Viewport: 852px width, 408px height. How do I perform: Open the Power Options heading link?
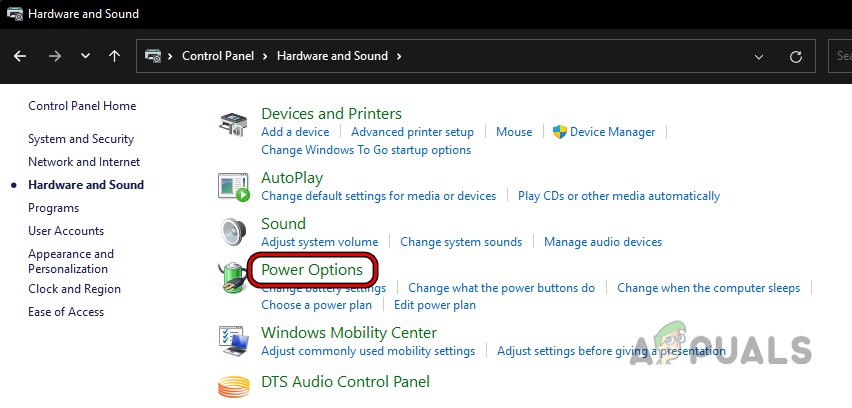[312, 270]
